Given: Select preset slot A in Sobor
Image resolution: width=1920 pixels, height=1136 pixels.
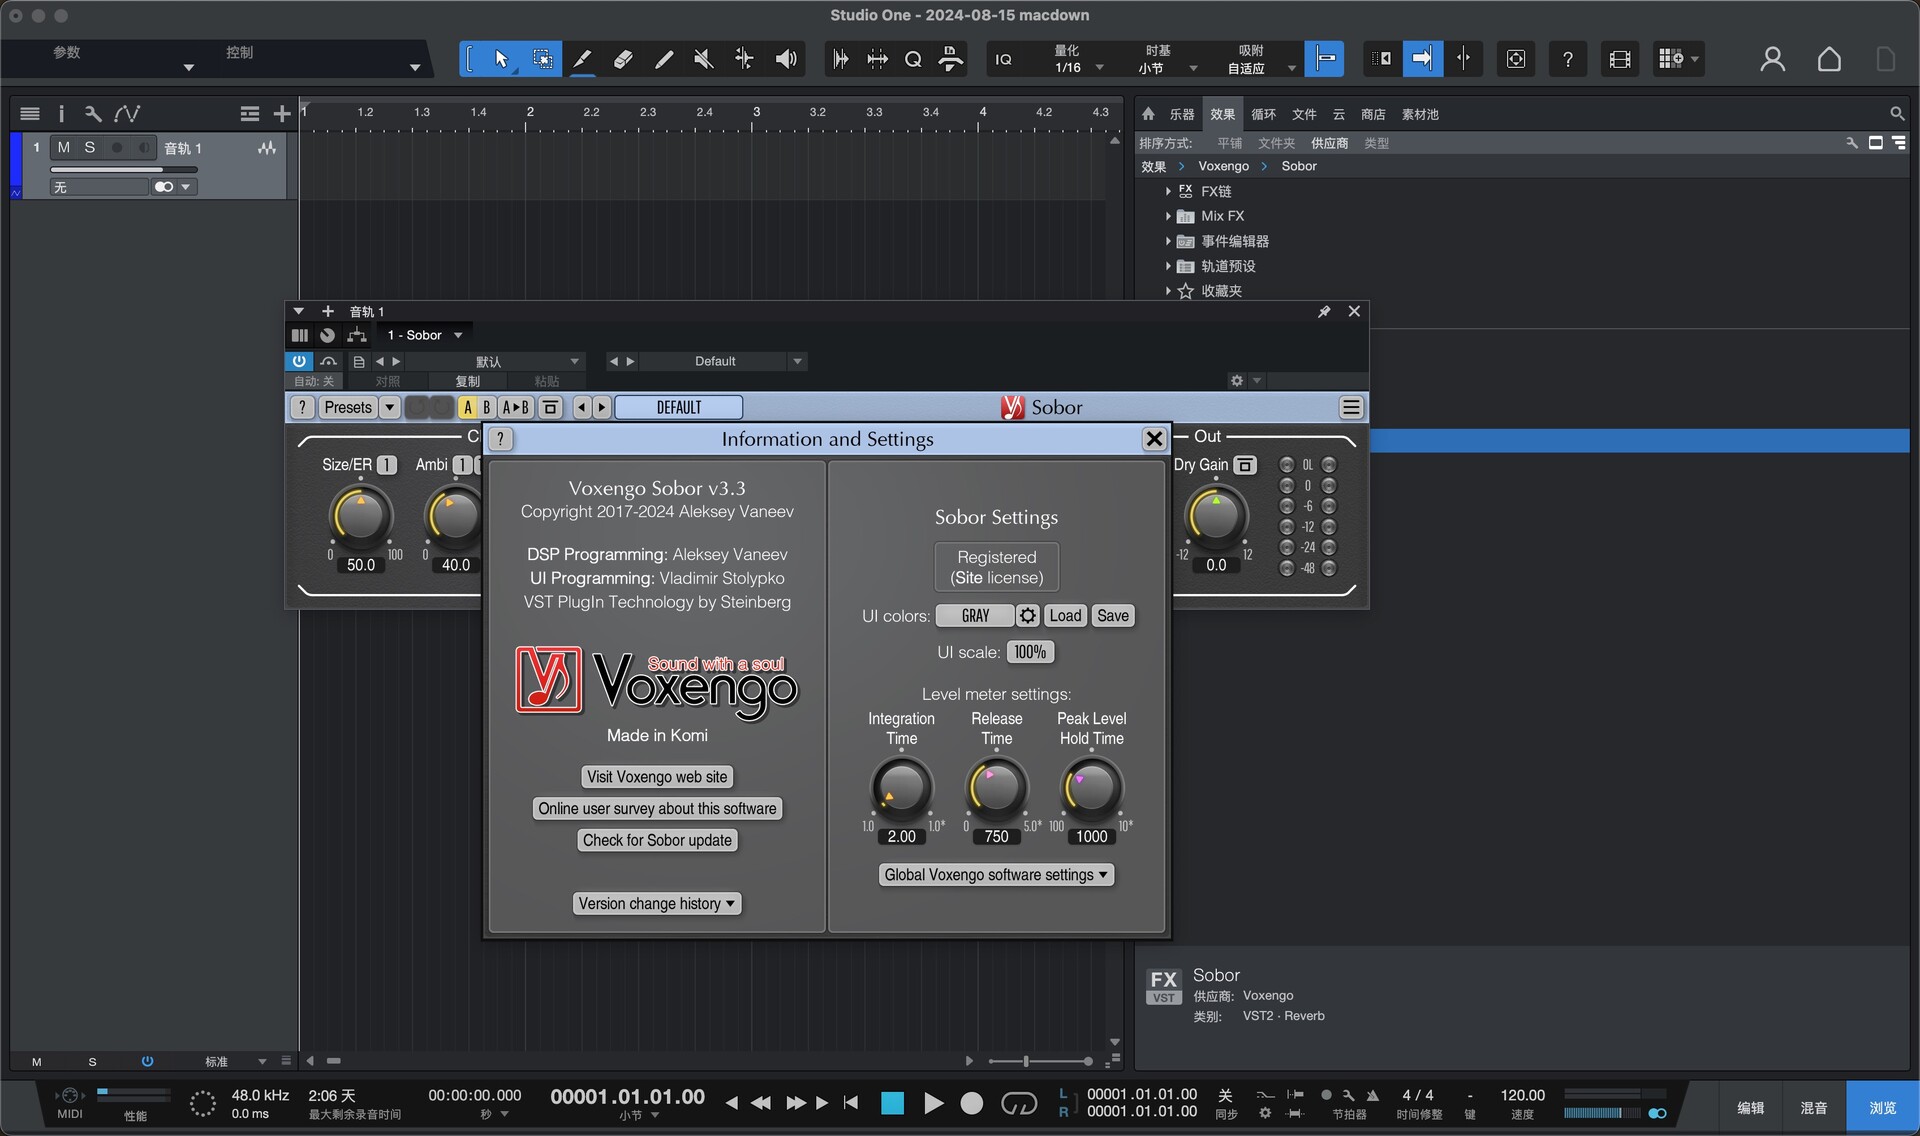Looking at the screenshot, I should [x=468, y=407].
